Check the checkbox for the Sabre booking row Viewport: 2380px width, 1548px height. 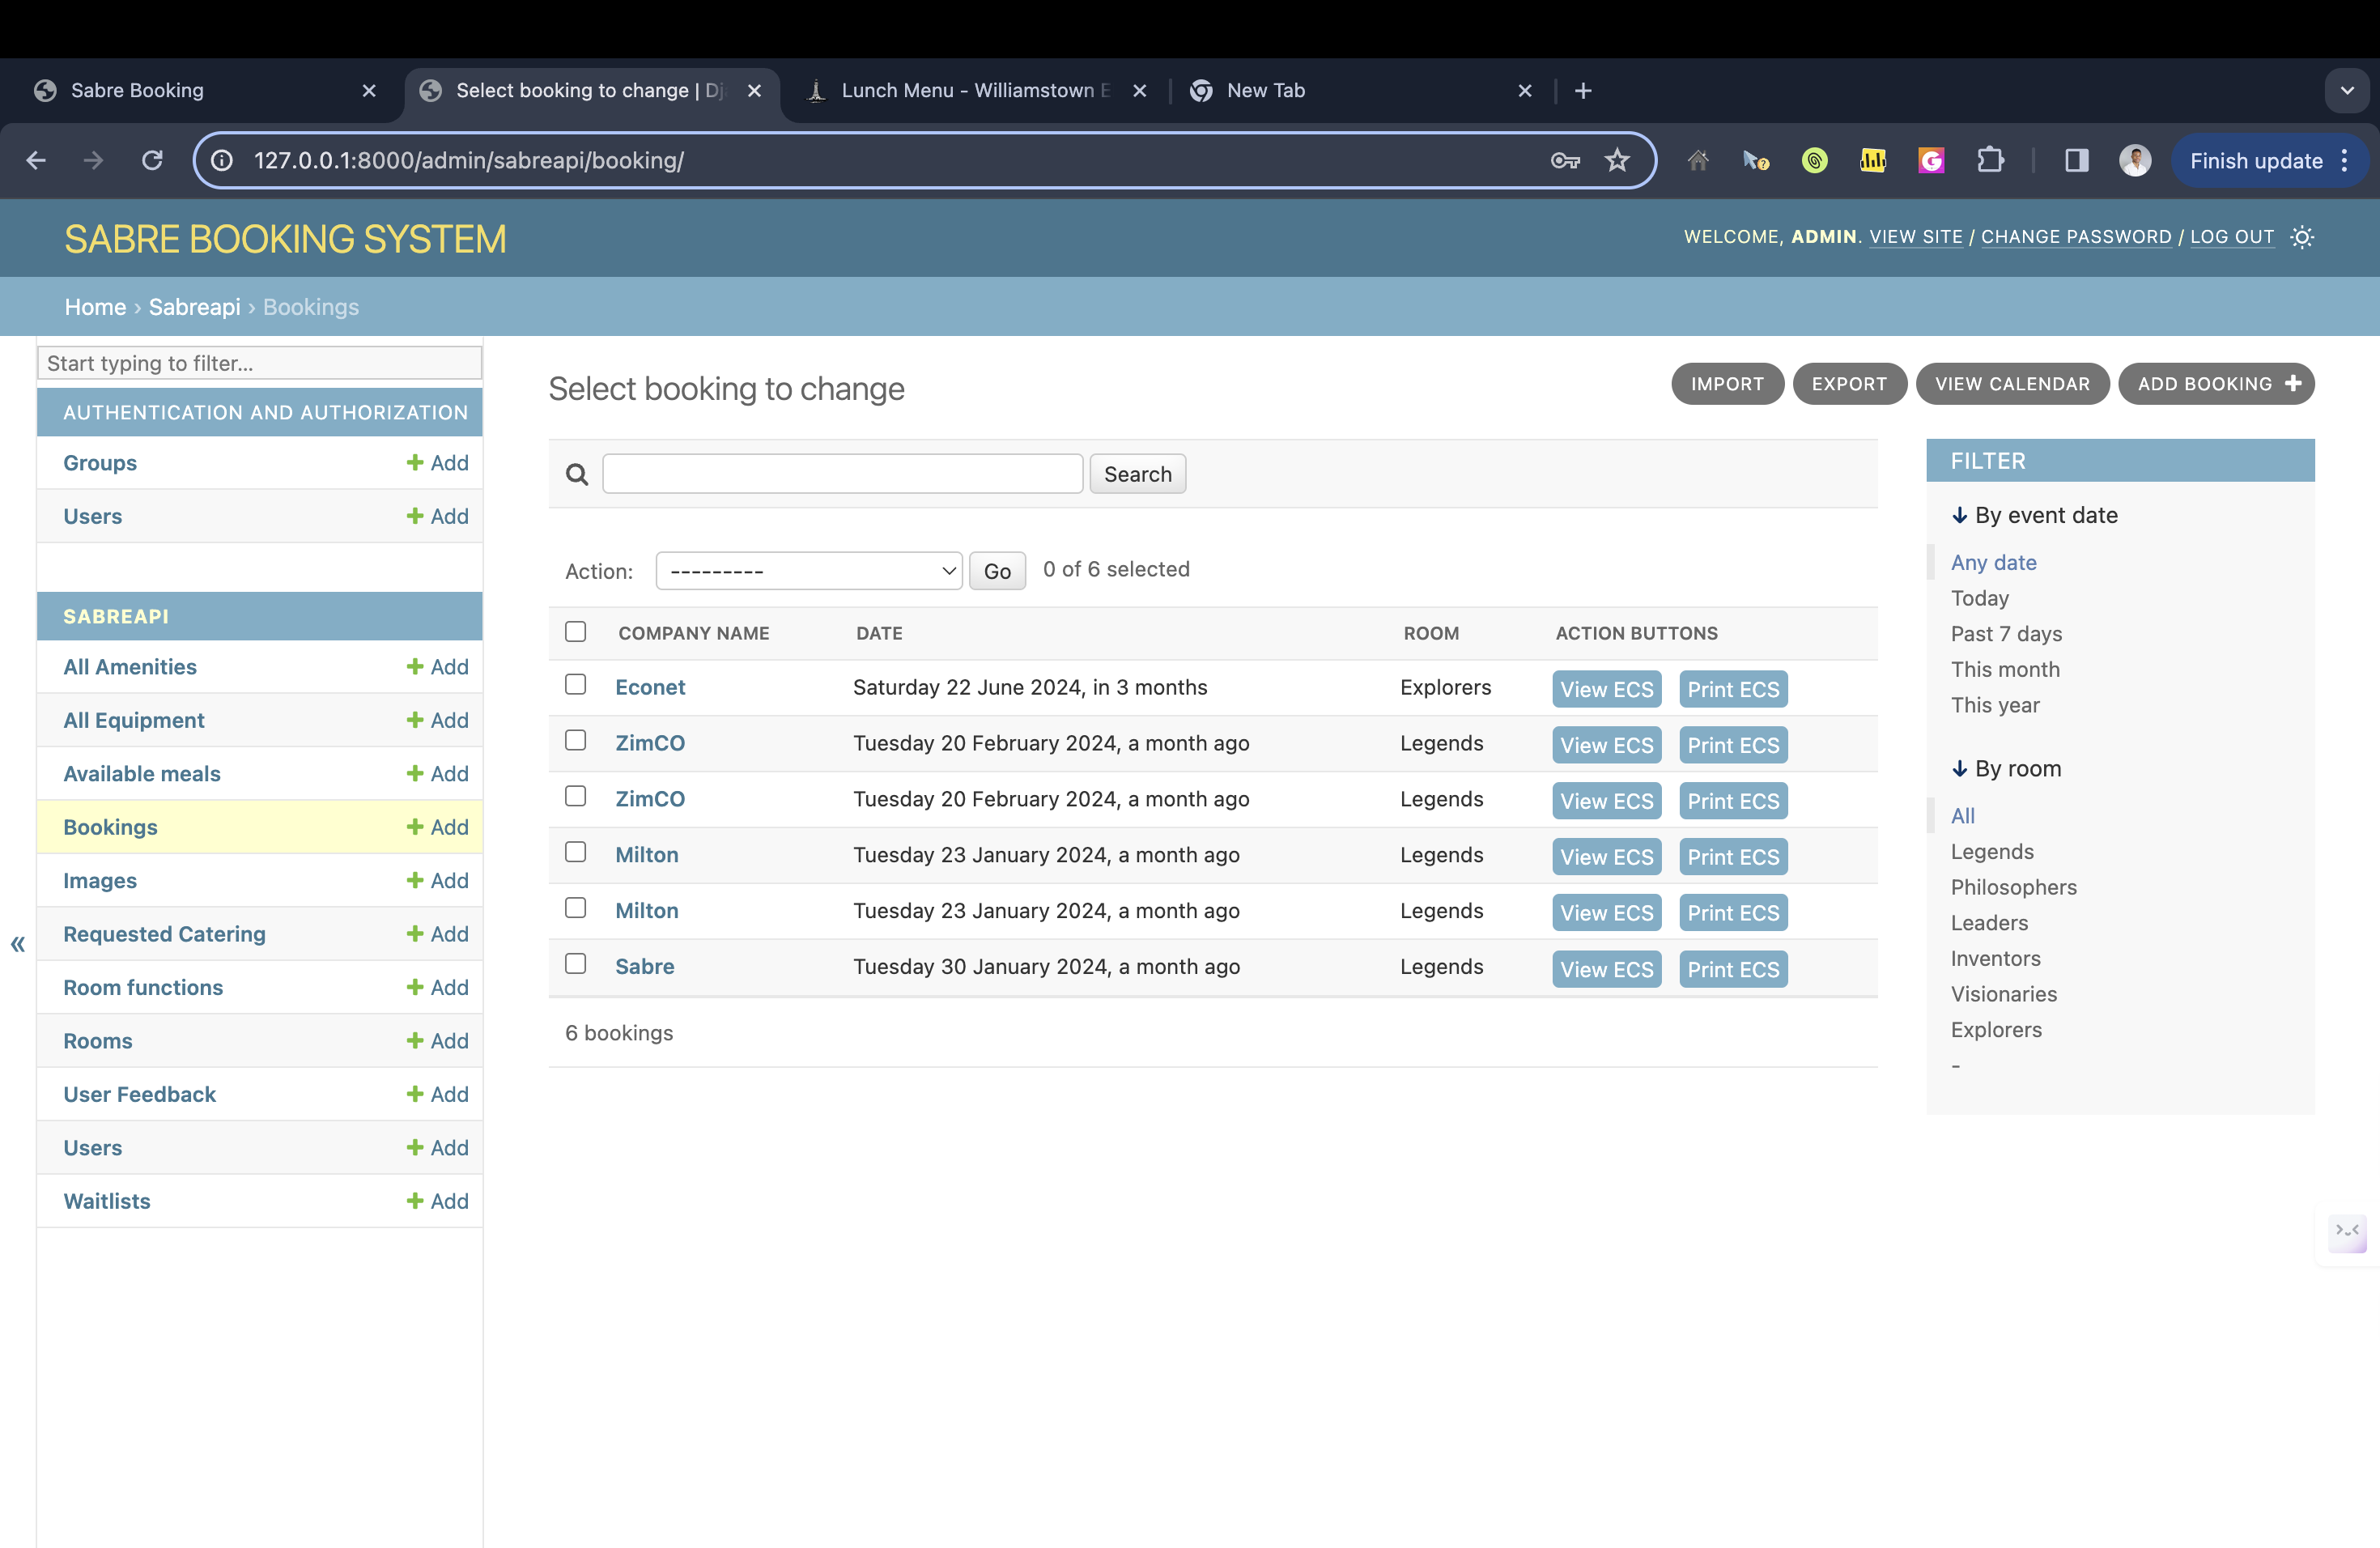tap(575, 964)
